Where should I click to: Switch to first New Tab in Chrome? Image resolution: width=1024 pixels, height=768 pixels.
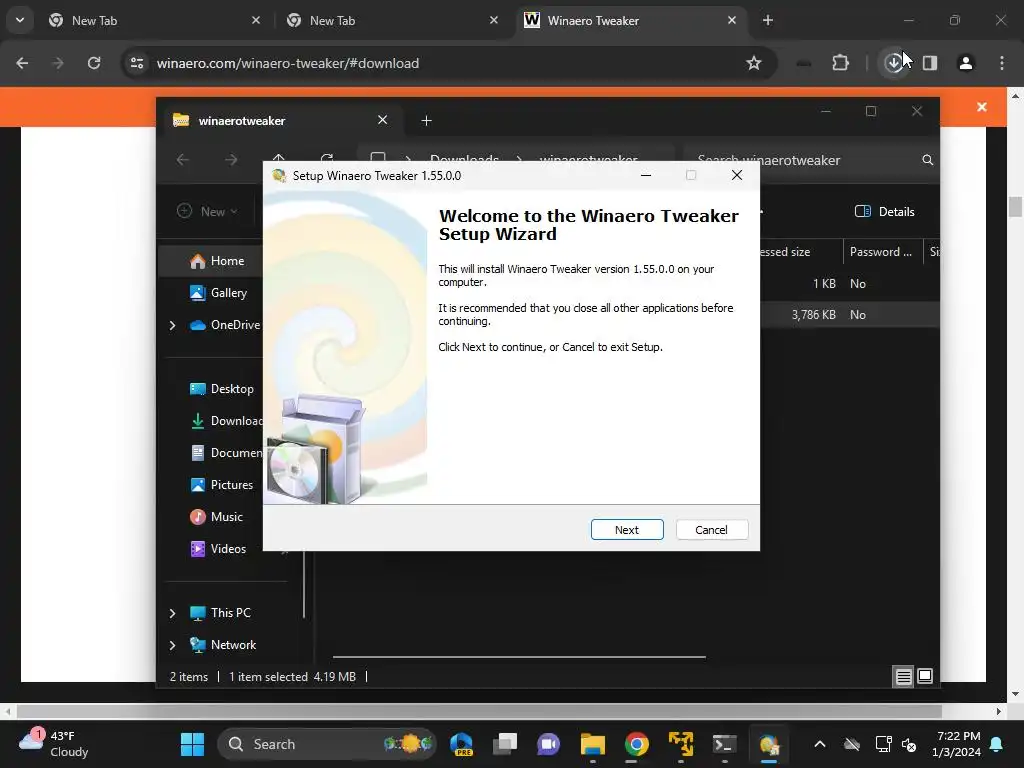click(x=155, y=20)
